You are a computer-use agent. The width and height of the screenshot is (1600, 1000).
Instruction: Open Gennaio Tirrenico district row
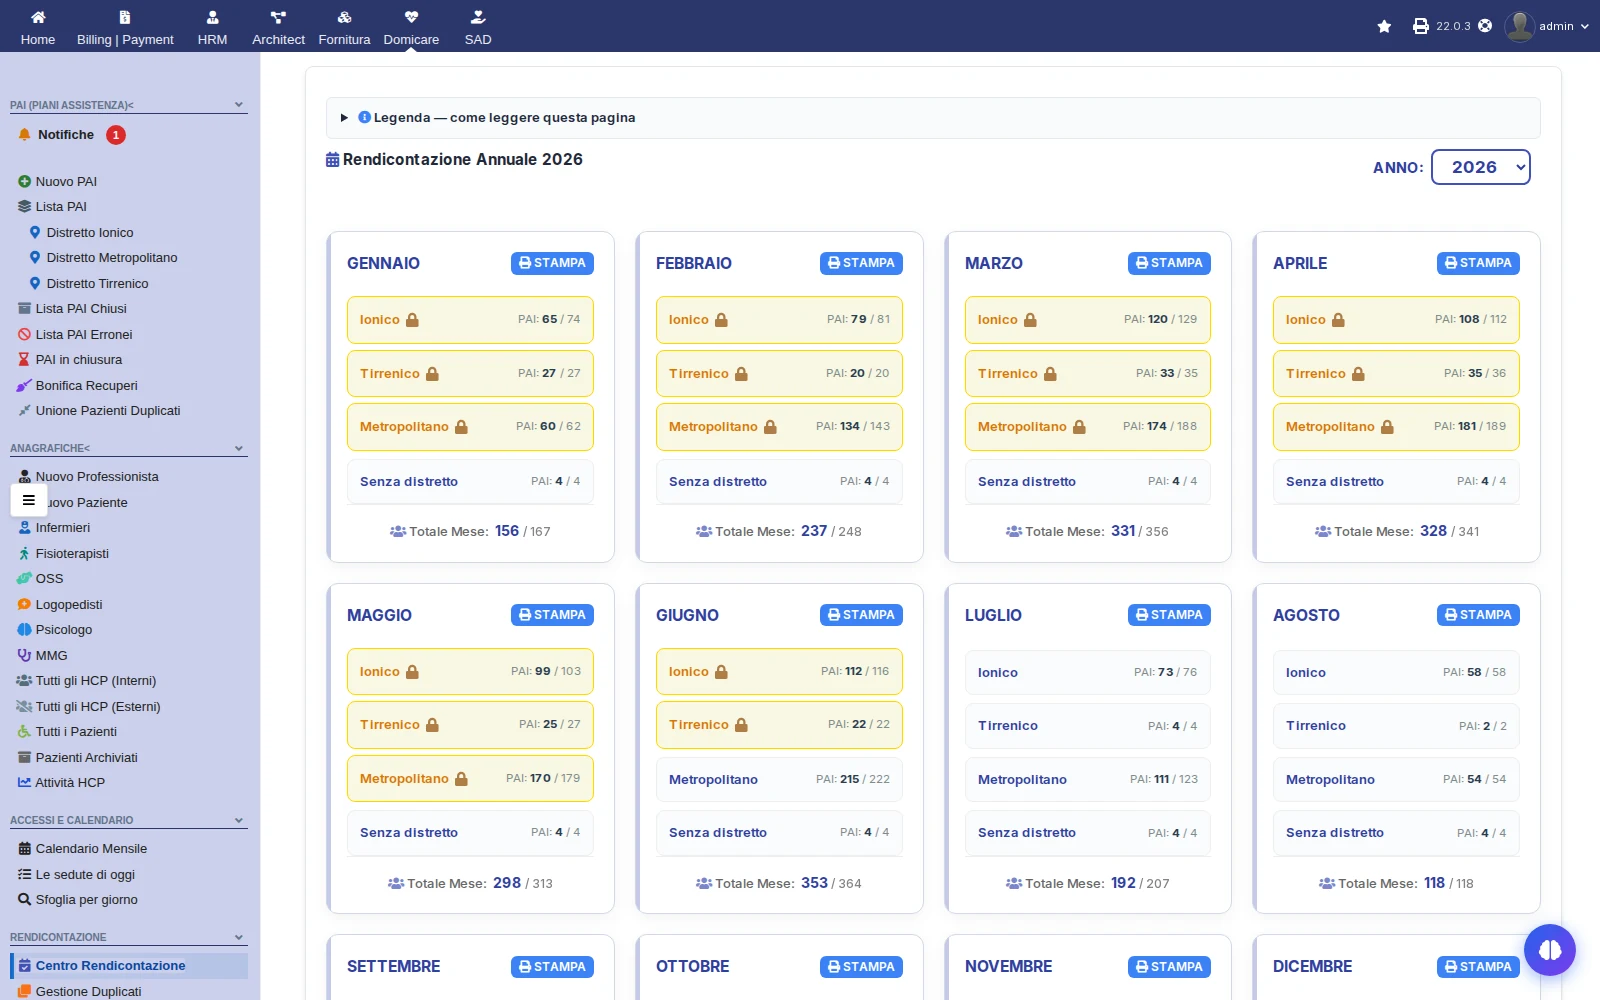(x=470, y=373)
